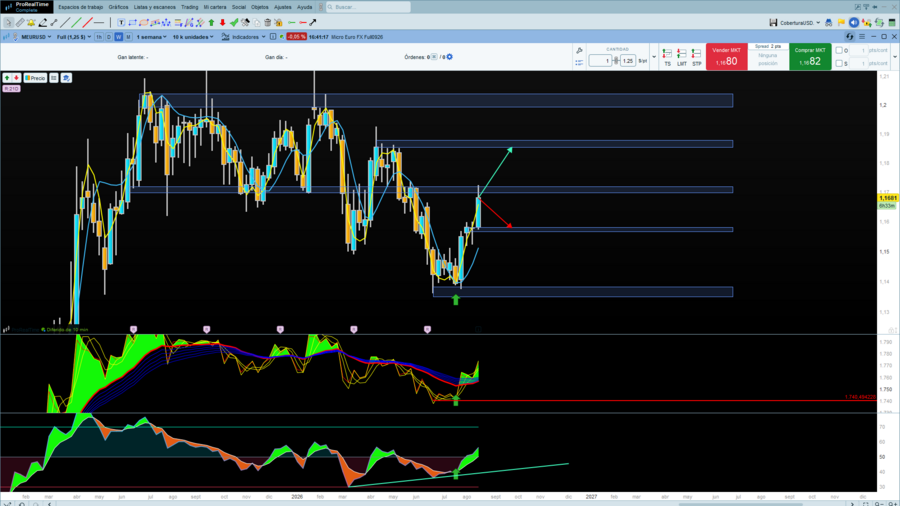This screenshot has width=900, height=506.
Task: Click the save template floppy icon
Action: [x=773, y=22]
